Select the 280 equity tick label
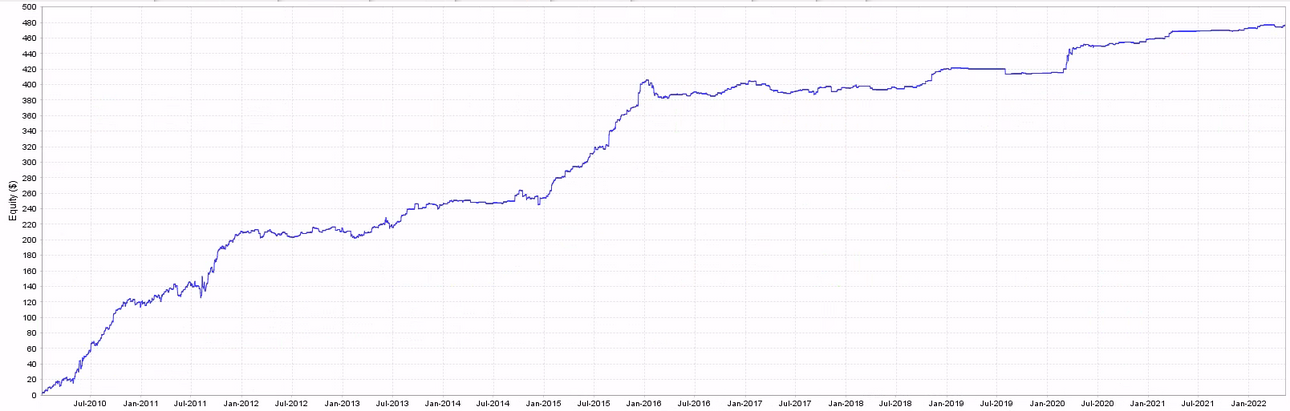This screenshot has height=411, width=1290. [29, 178]
